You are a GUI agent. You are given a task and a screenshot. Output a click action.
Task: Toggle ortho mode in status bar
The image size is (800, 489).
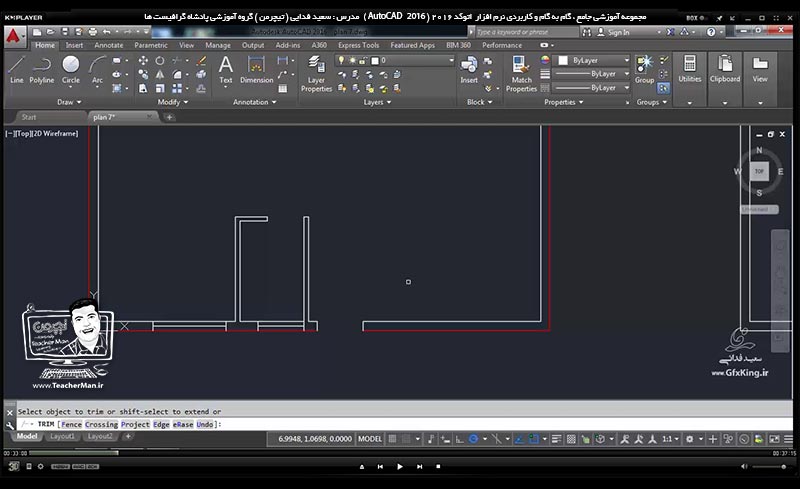[460, 439]
